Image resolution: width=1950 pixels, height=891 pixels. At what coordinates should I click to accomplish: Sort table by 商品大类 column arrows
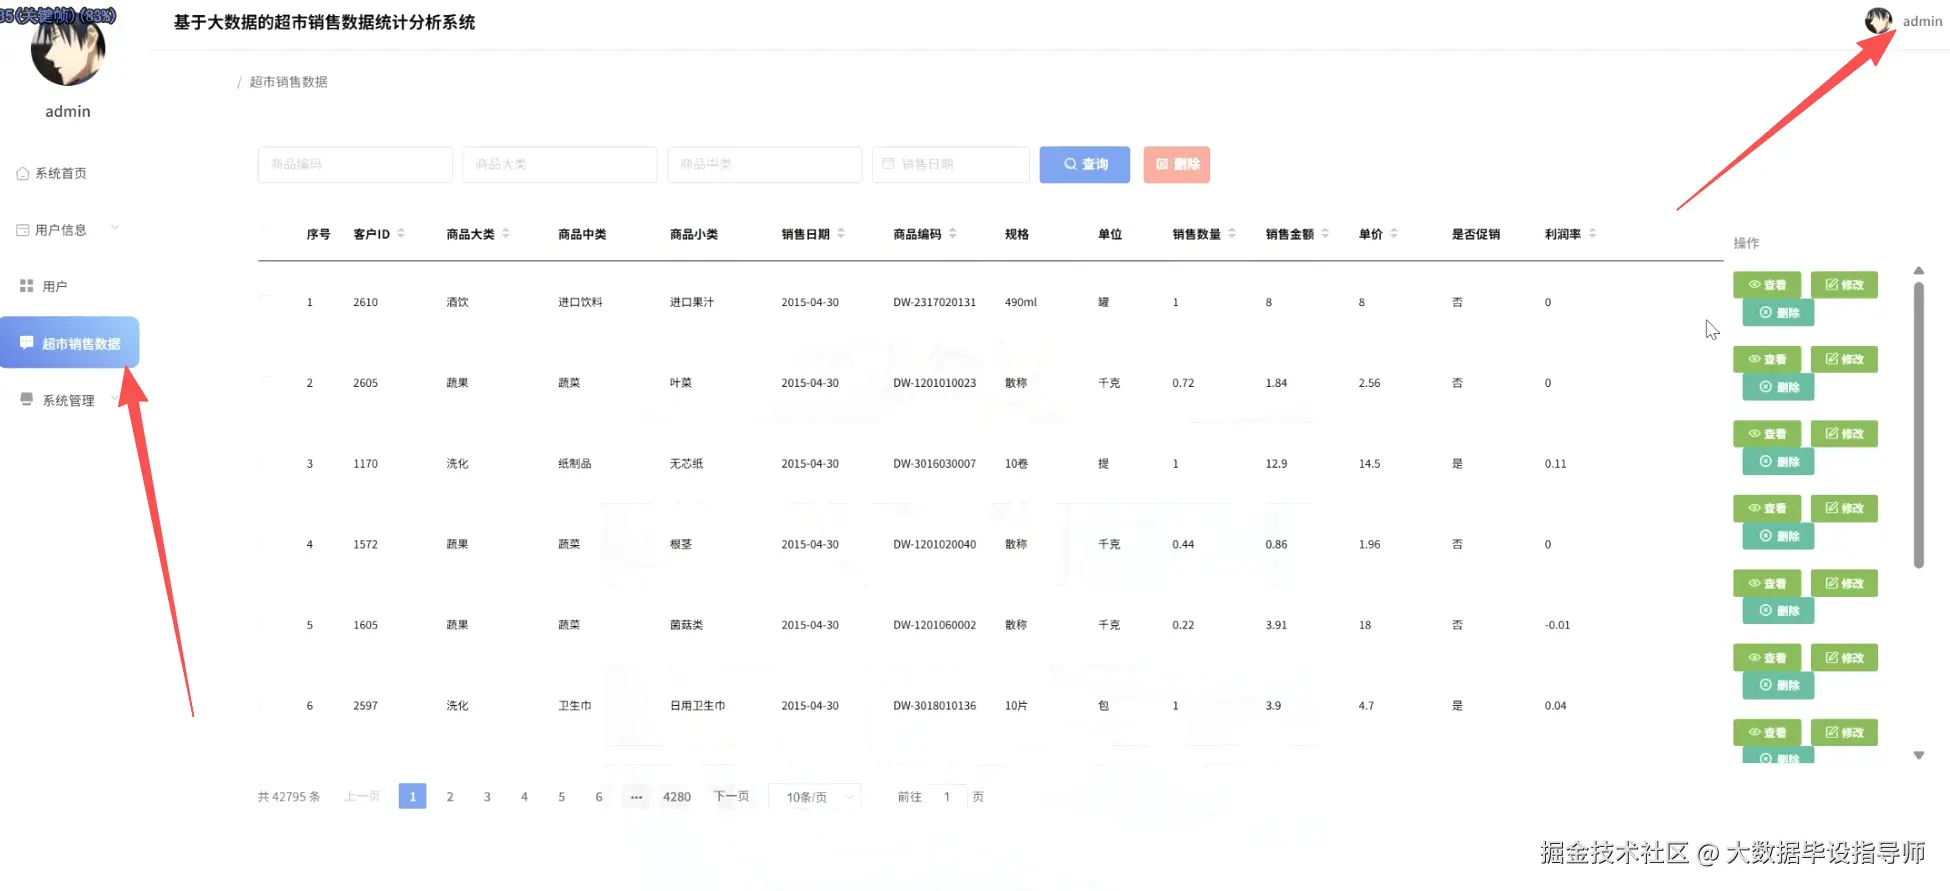pyautogui.click(x=506, y=233)
